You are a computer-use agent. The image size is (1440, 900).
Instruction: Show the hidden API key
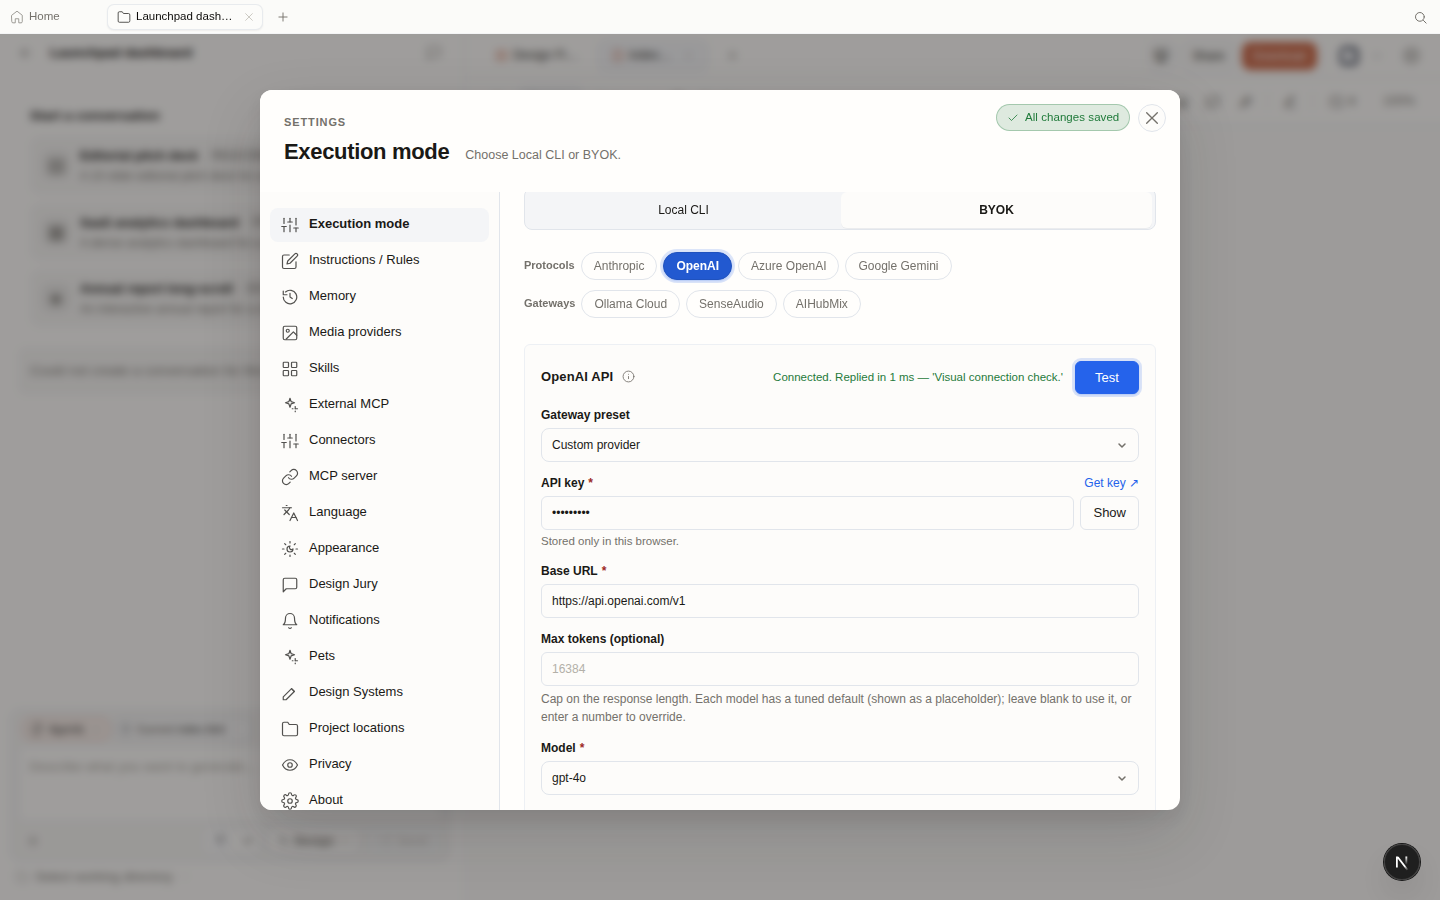pyautogui.click(x=1109, y=513)
